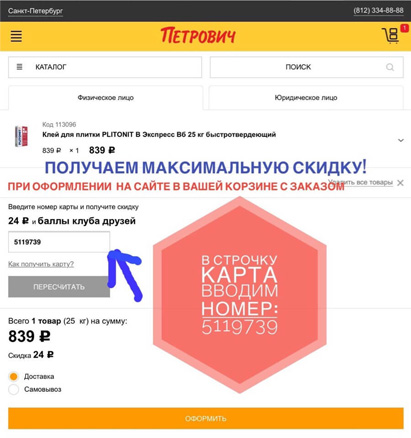The height and width of the screenshot is (438, 411).
Task: Open the Как получить карту? link
Action: pos(41,264)
